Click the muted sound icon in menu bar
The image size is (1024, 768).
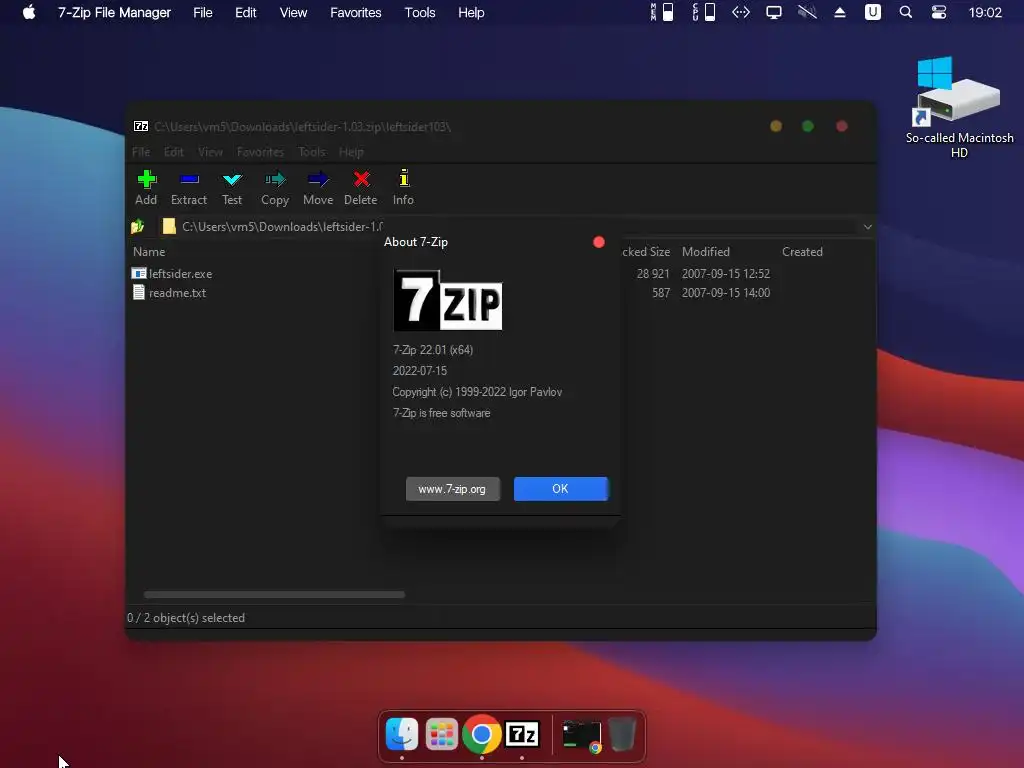(807, 12)
